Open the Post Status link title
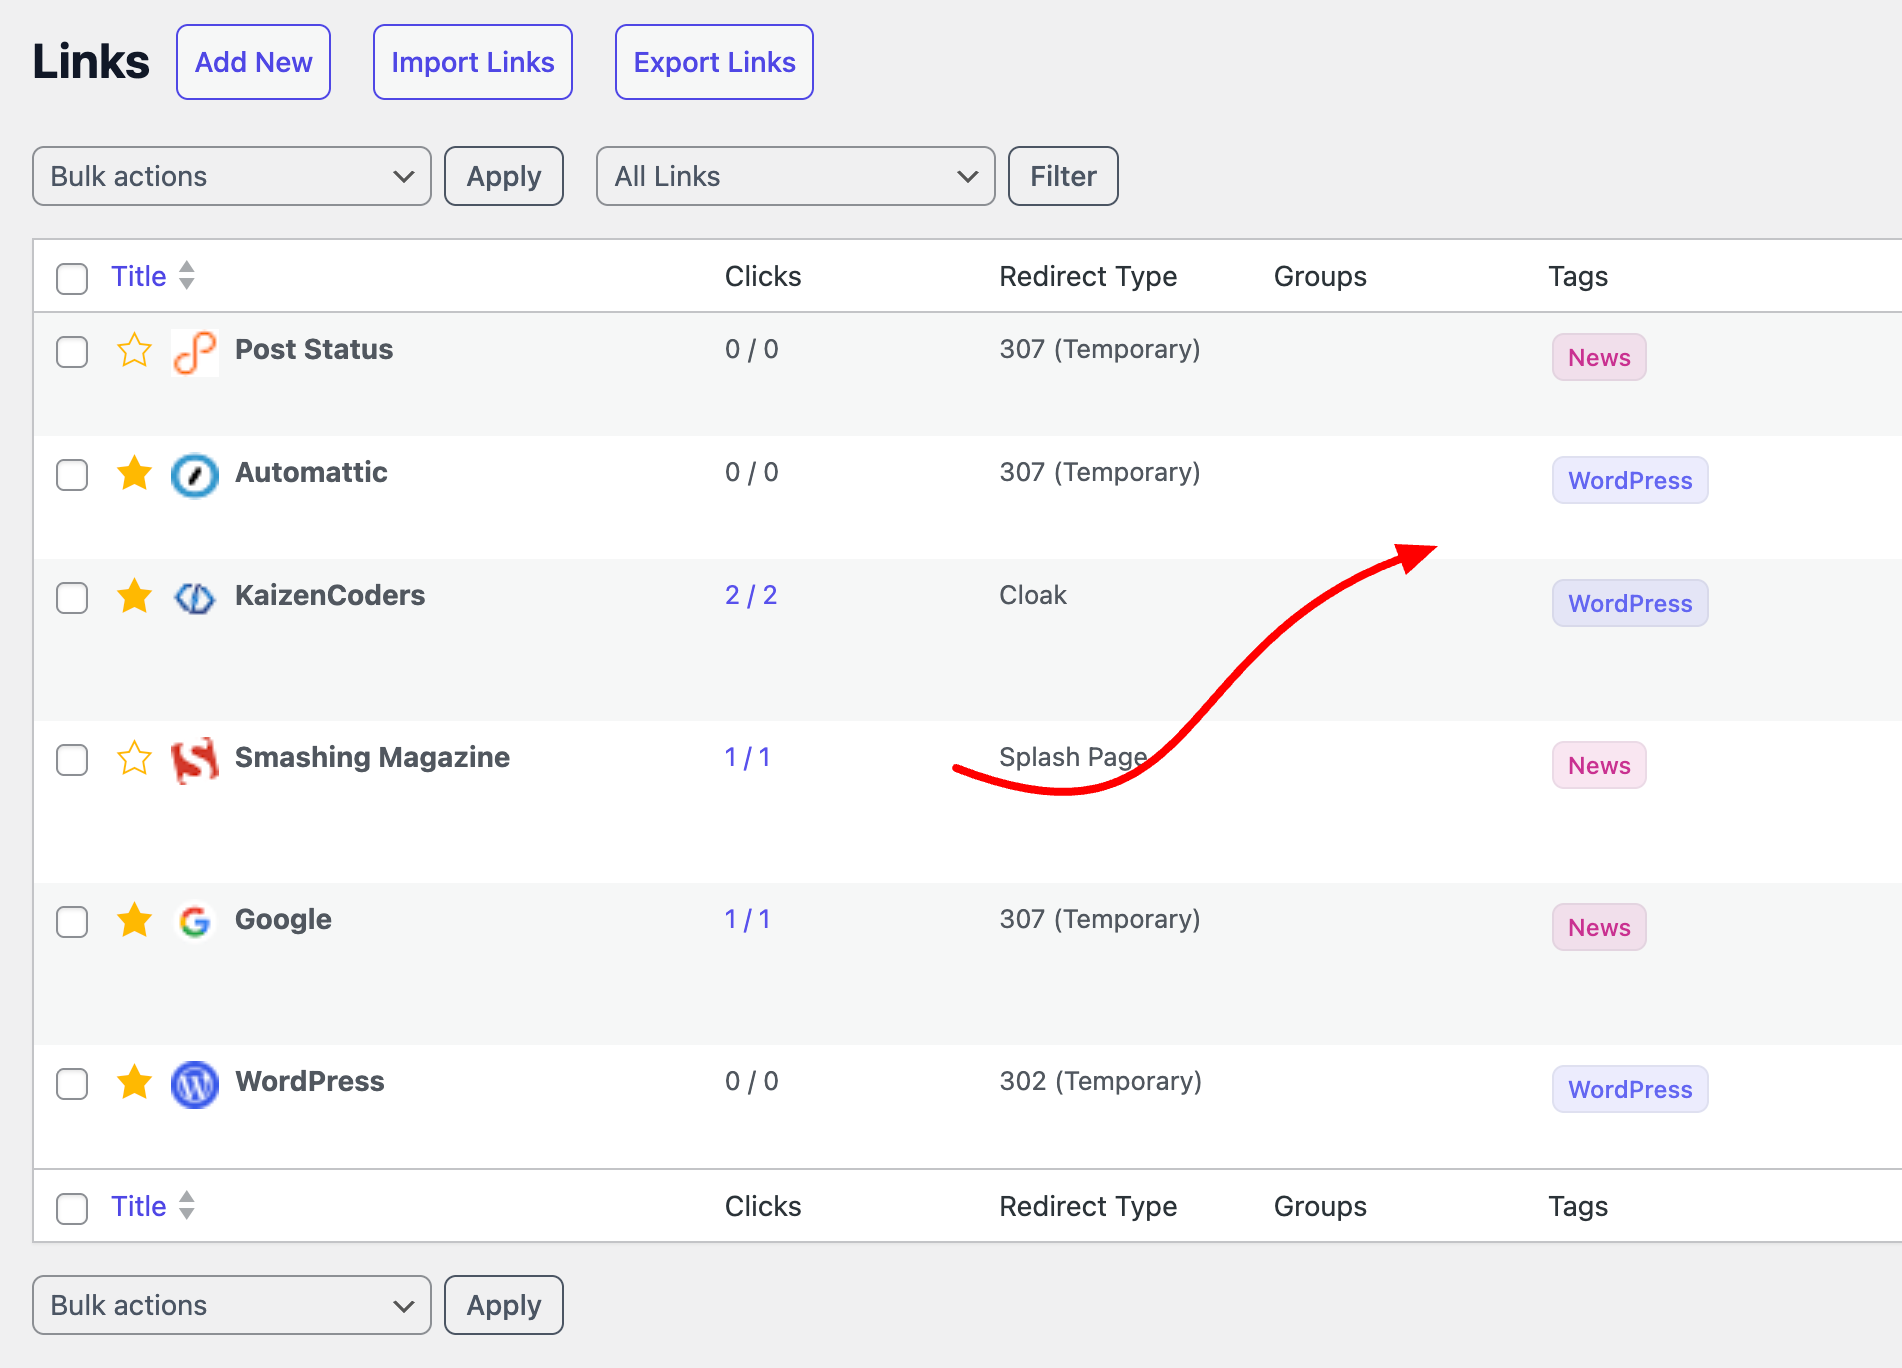The width and height of the screenshot is (1902, 1368). (314, 349)
